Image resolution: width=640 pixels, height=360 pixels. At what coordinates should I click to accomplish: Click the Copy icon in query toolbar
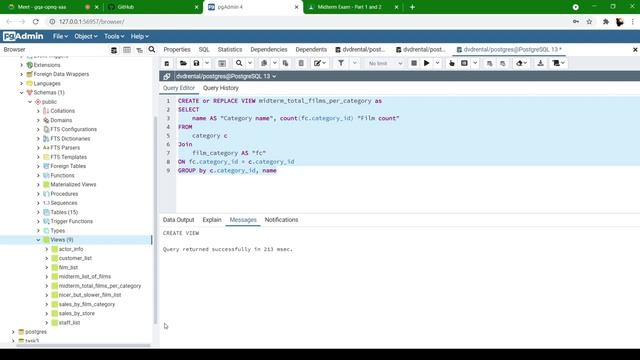point(264,63)
